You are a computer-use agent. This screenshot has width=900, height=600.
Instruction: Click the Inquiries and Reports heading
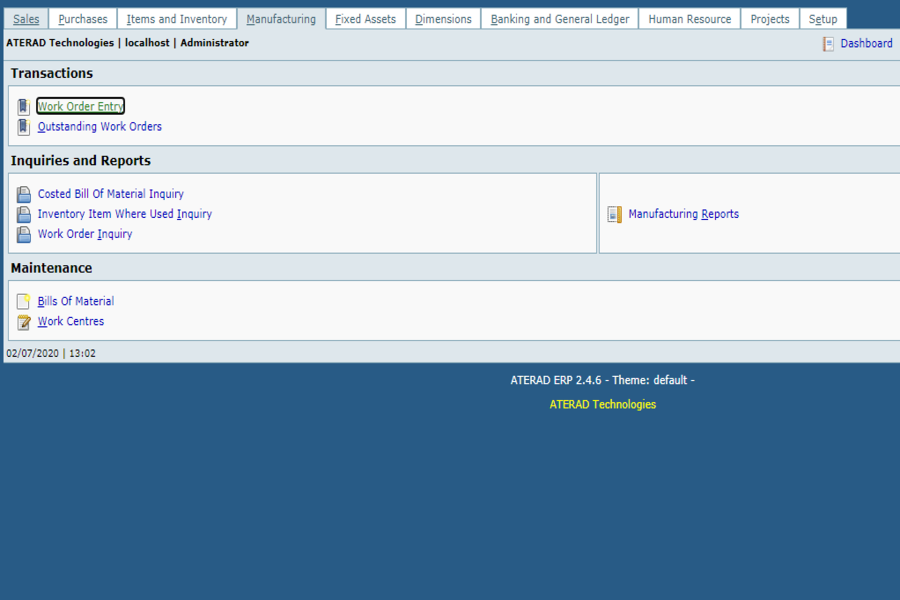click(x=81, y=161)
